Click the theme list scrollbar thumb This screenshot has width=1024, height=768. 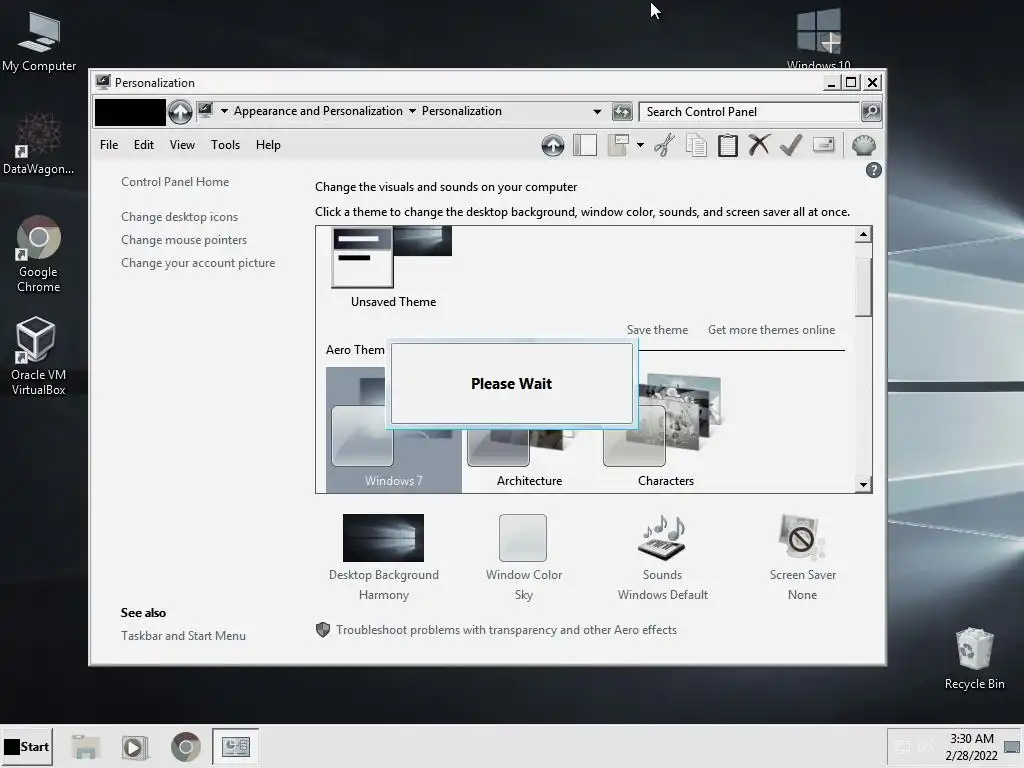[x=863, y=287]
